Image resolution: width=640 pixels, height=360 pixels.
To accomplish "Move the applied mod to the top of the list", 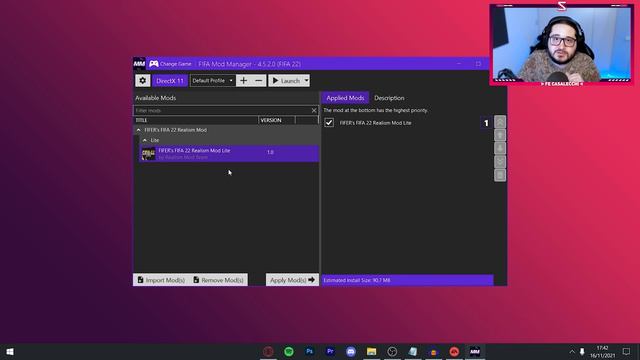I will 500,122.
